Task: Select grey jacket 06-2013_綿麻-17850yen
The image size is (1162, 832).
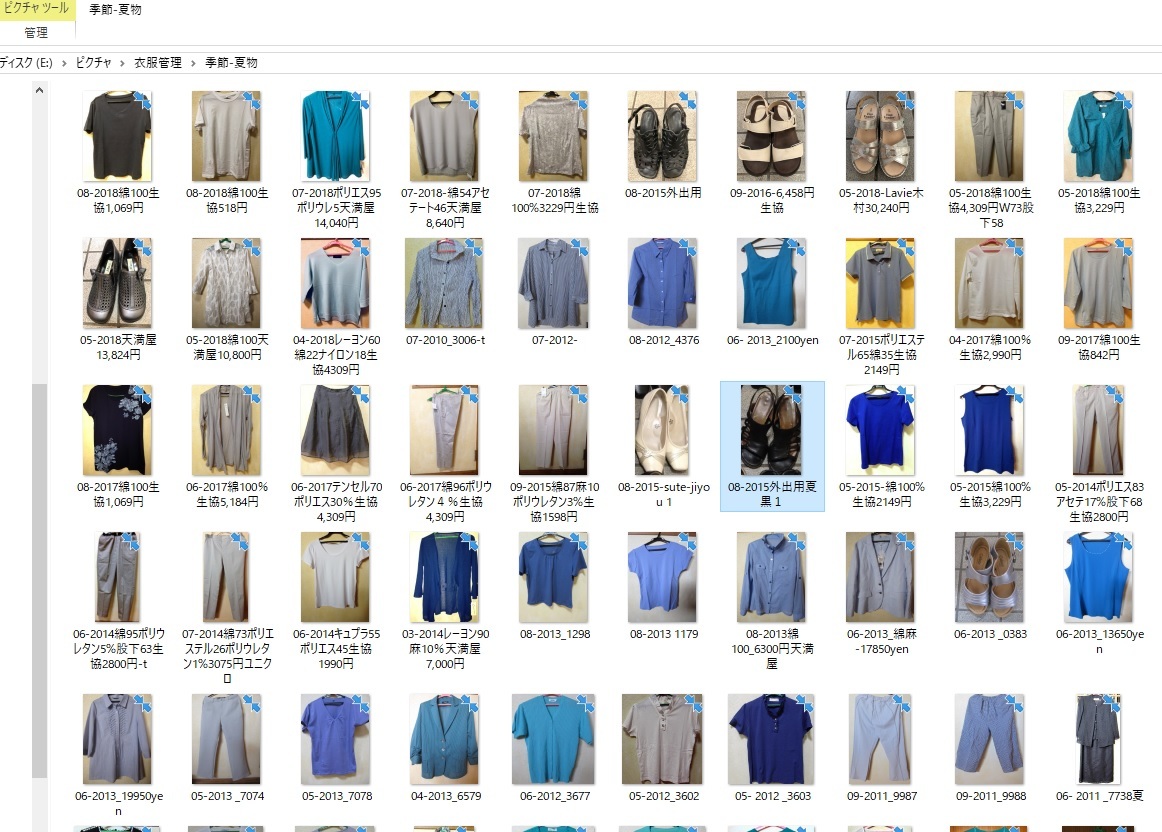Action: pyautogui.click(x=880, y=576)
